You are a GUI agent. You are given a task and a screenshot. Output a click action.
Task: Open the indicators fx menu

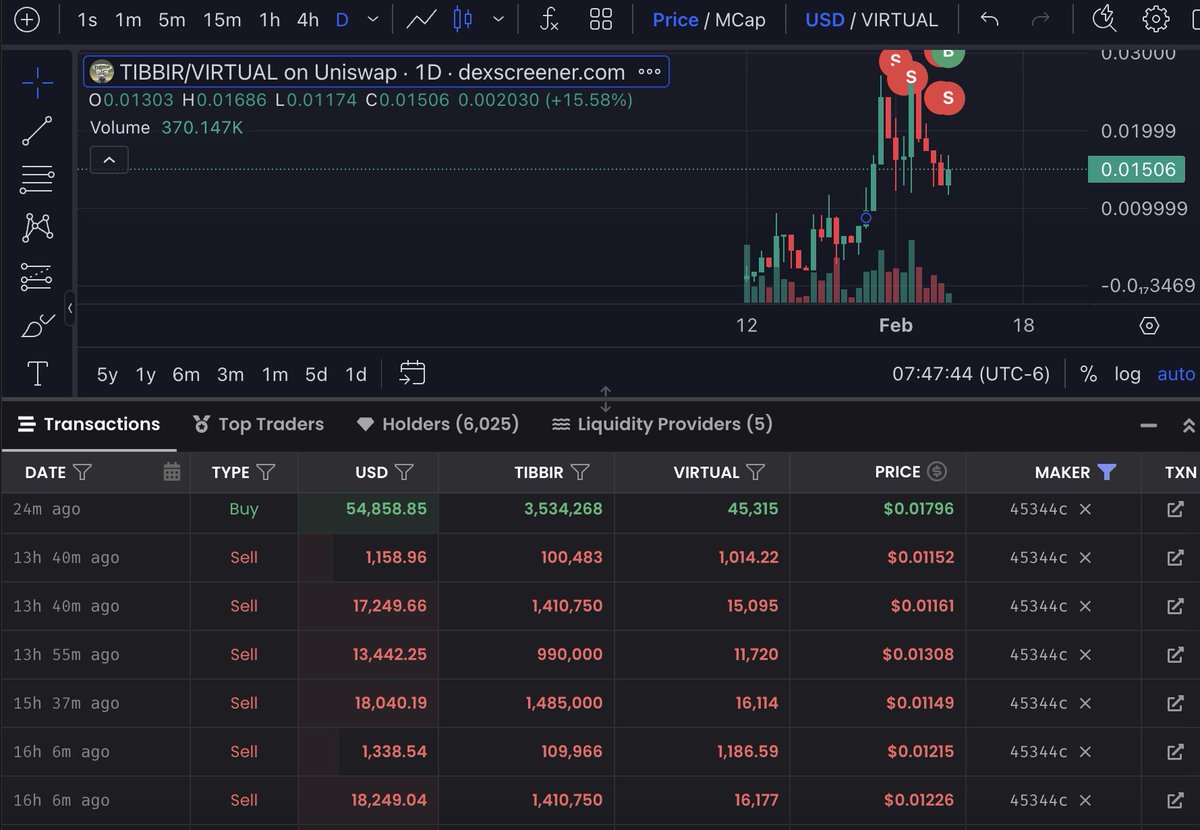548,19
